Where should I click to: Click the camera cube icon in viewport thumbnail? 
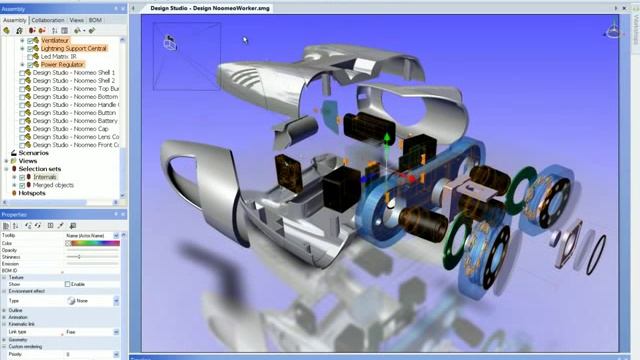point(170,43)
